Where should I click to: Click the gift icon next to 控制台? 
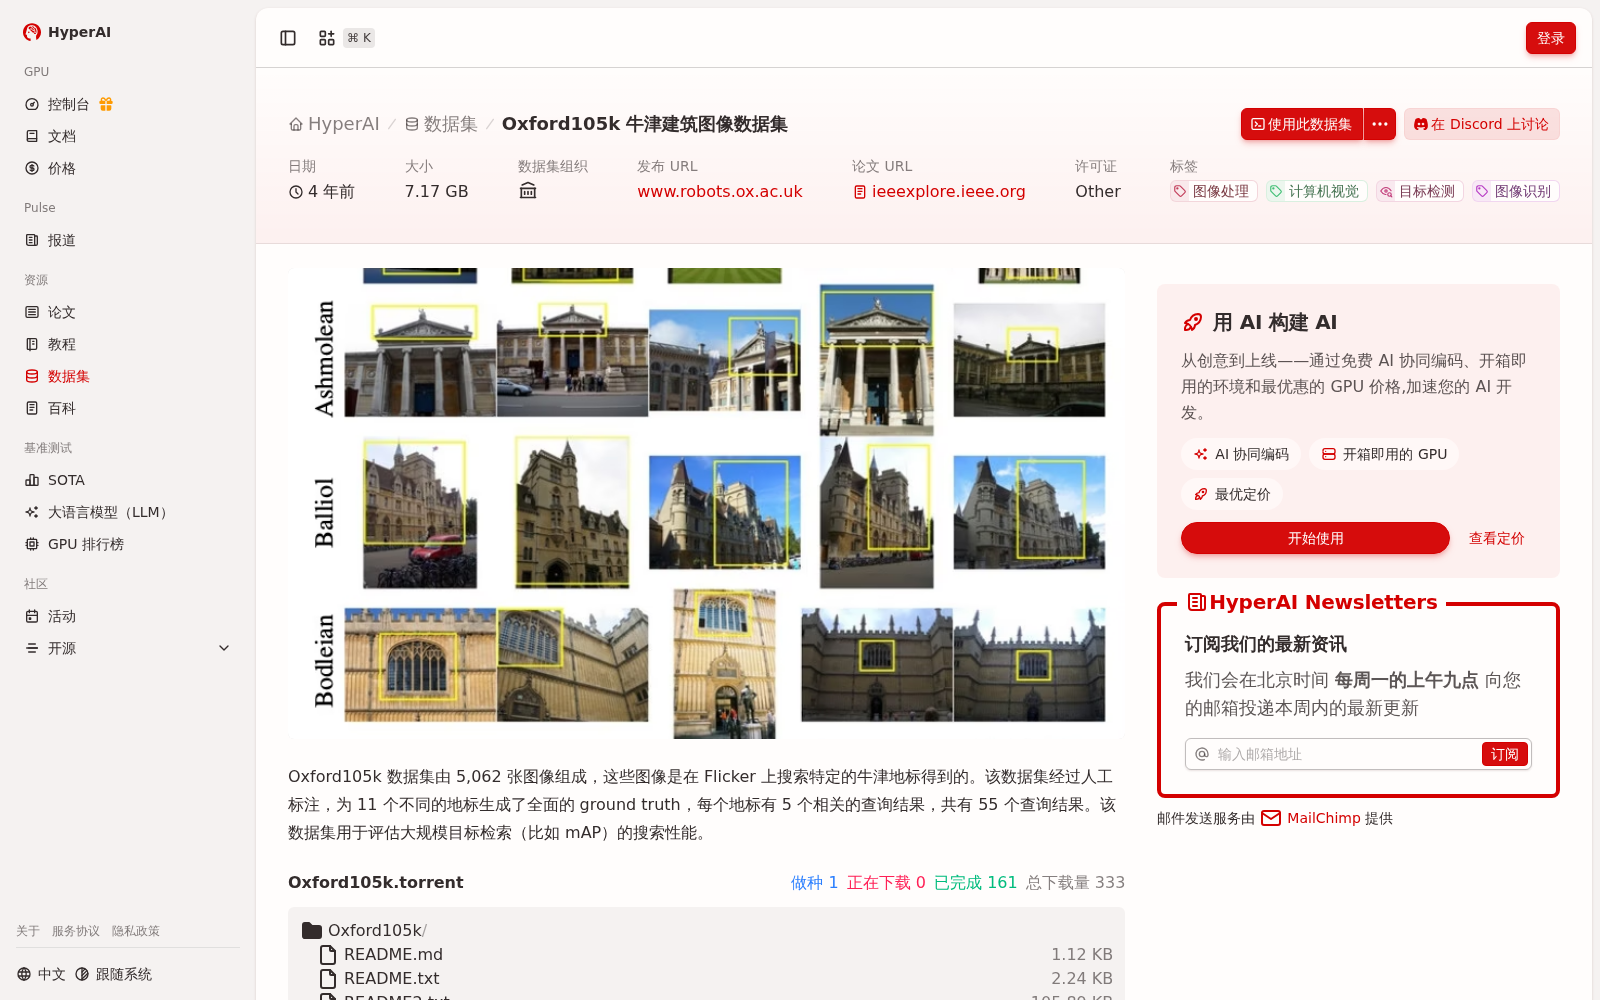click(x=106, y=104)
